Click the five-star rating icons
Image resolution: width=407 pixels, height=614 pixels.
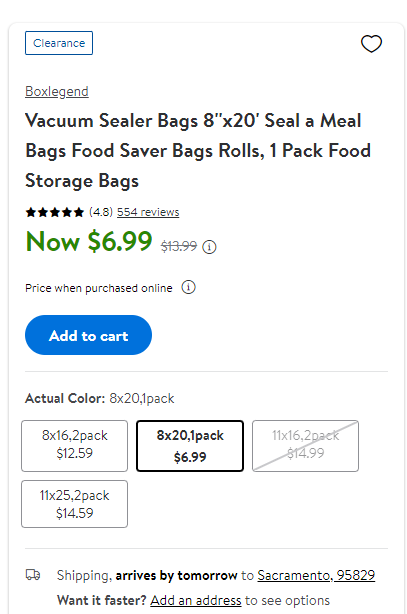click(x=54, y=212)
